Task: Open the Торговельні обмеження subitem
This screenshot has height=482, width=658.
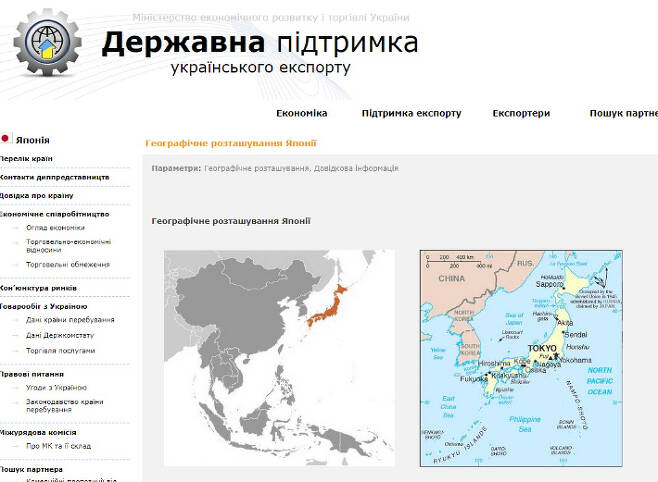Action: pos(68,265)
